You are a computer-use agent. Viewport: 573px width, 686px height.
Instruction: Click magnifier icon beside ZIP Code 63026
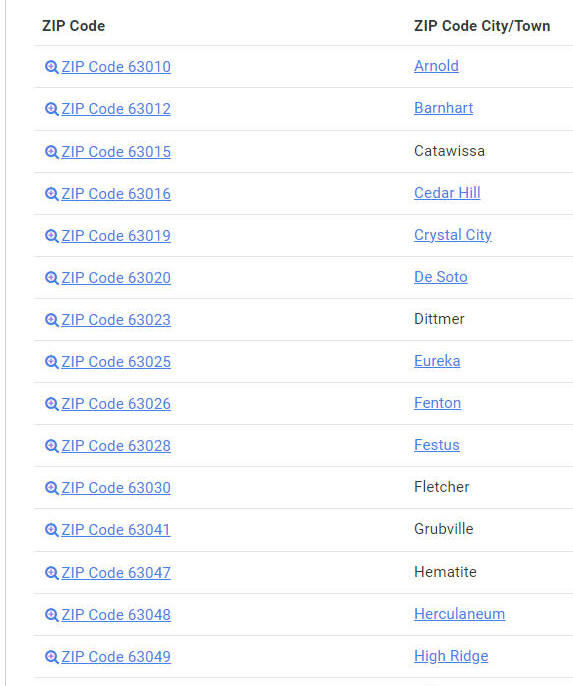click(x=52, y=404)
